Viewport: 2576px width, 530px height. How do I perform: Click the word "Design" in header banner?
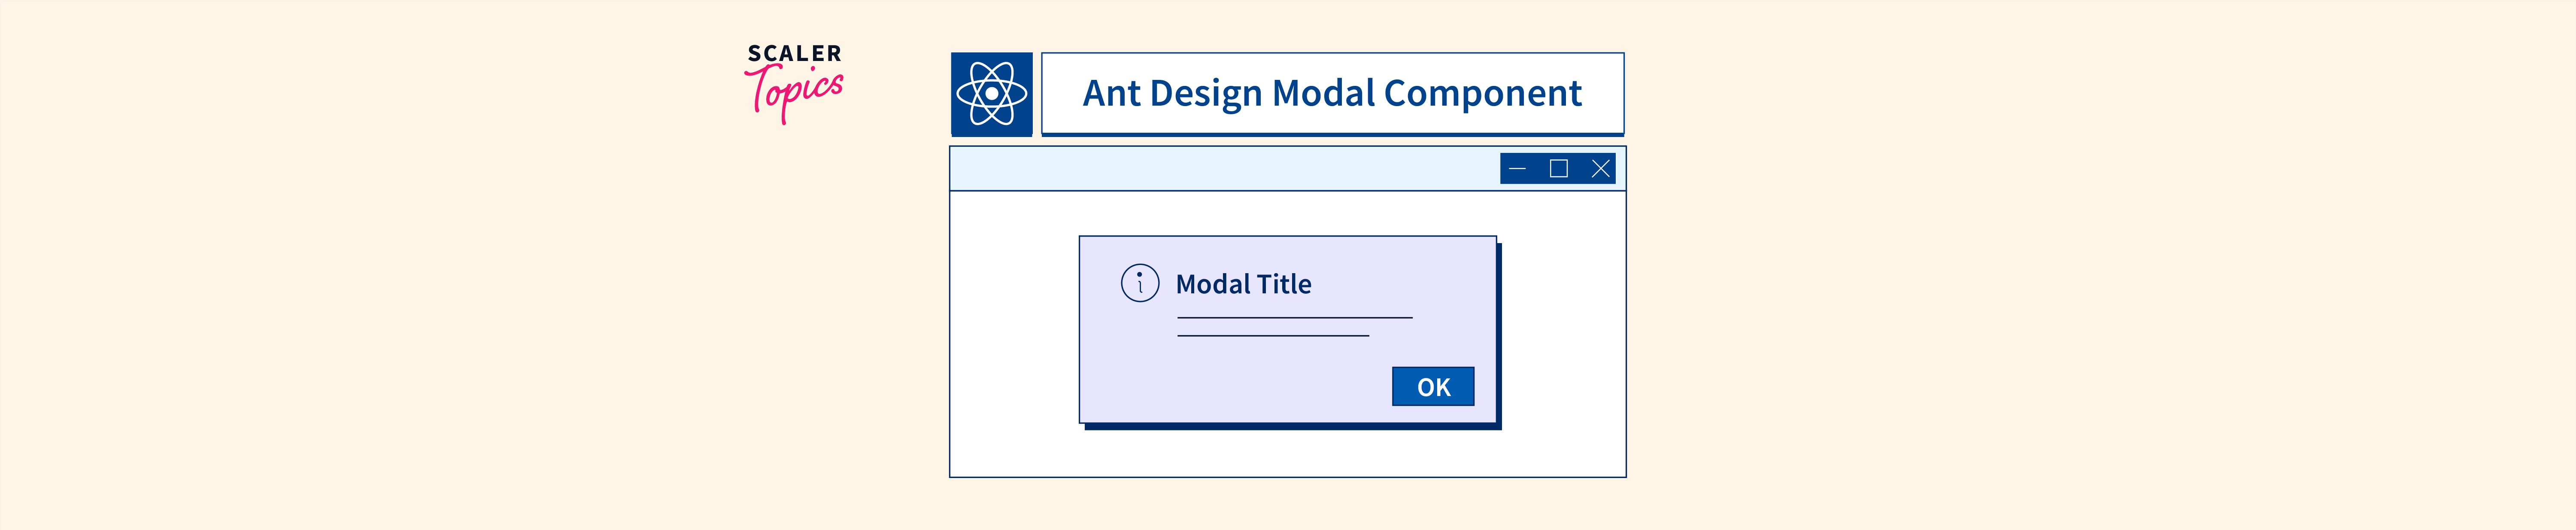point(1206,94)
